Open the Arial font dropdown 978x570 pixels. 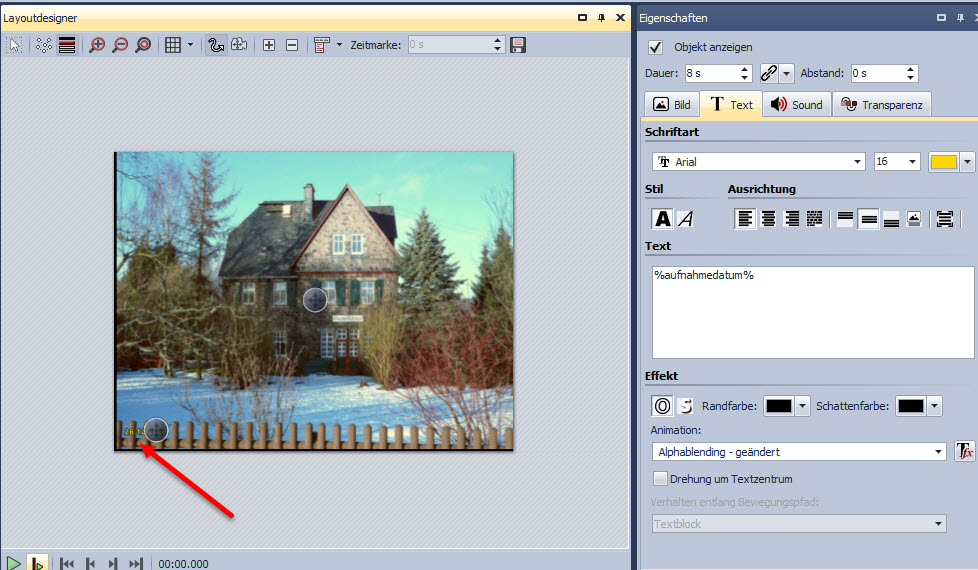(x=758, y=162)
